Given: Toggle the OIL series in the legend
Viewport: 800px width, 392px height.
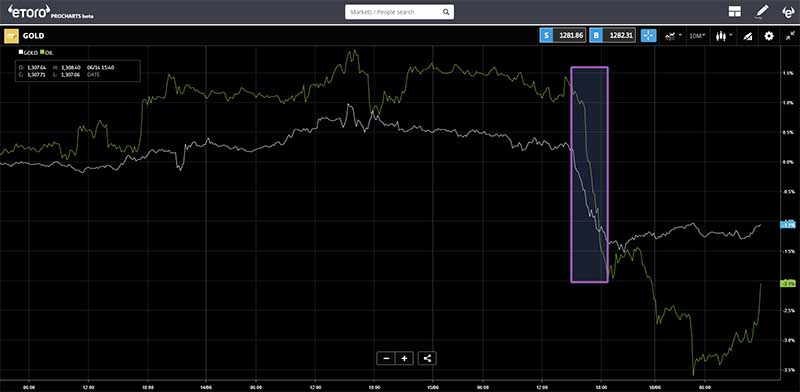Looking at the screenshot, I should click(46, 53).
